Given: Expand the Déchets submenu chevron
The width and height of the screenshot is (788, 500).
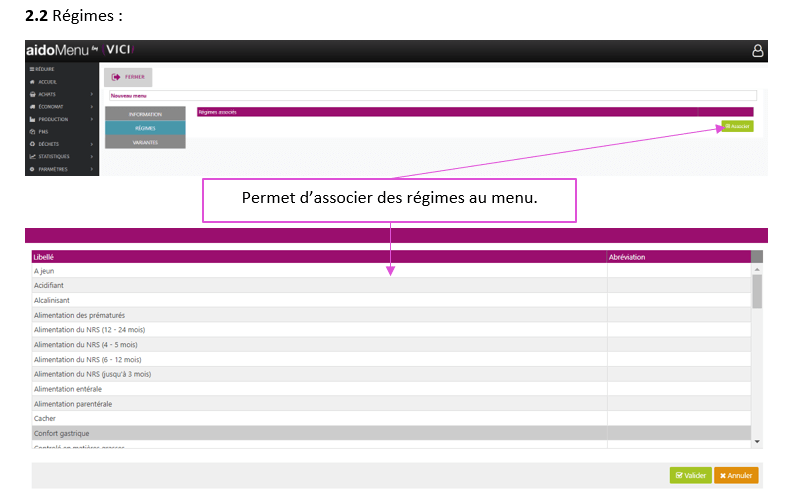Looking at the screenshot, I should coord(91,144).
